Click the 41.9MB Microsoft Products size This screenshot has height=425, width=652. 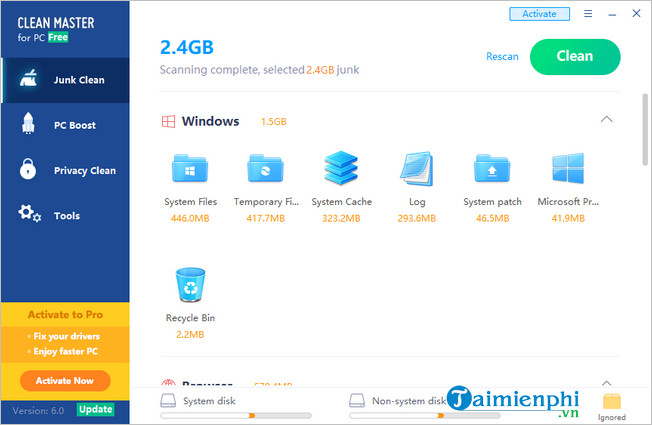pyautogui.click(x=568, y=218)
